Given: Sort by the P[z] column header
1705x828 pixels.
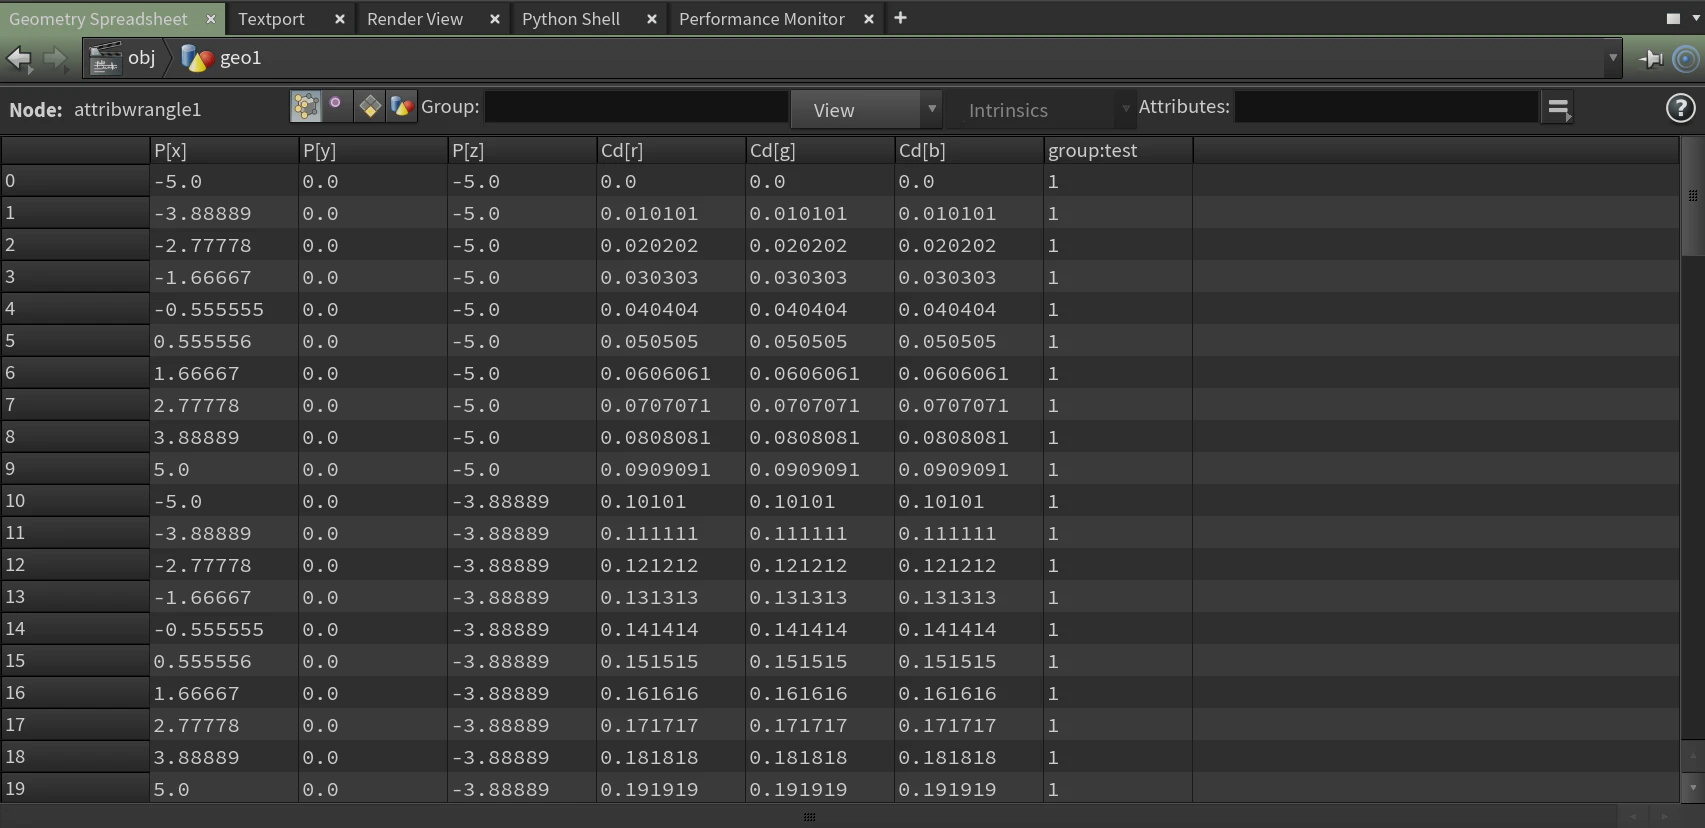Looking at the screenshot, I should point(522,150).
